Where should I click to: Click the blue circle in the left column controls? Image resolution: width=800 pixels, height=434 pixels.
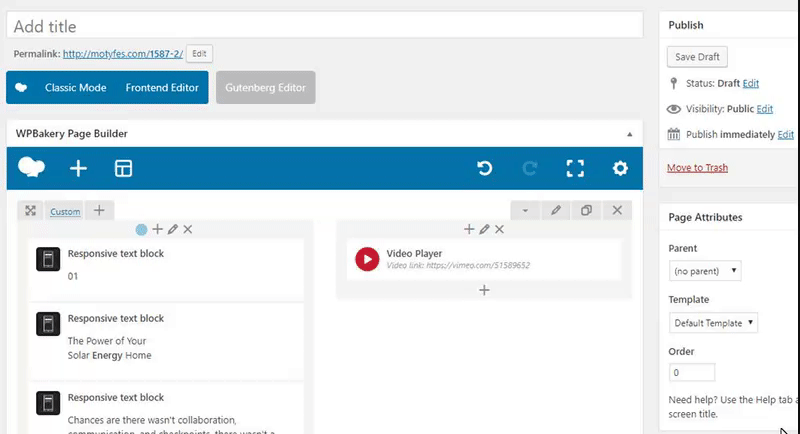pyautogui.click(x=141, y=229)
